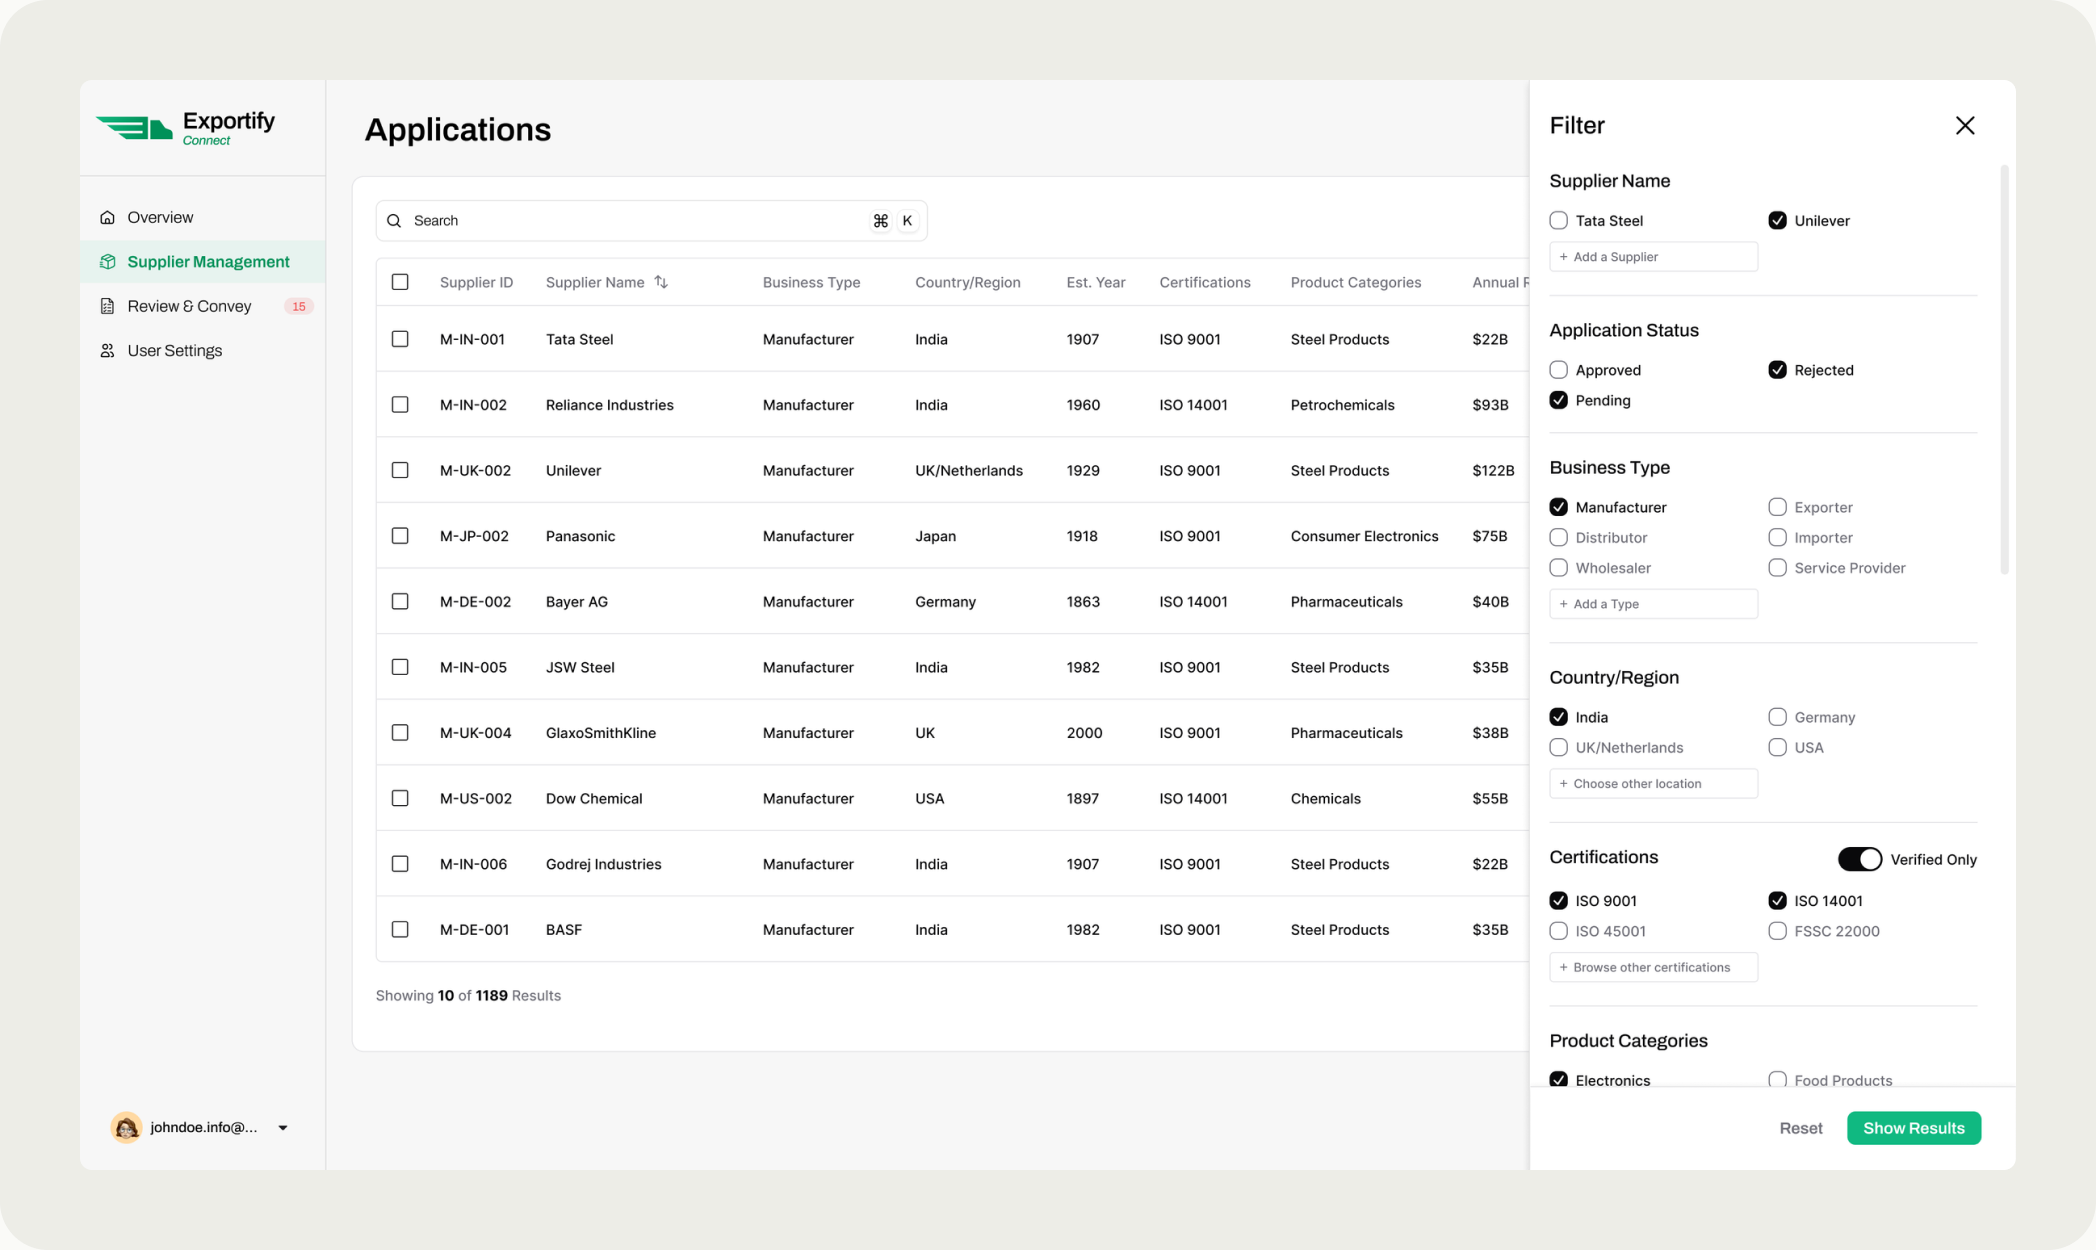Click the johndoe profile avatar

tap(126, 1127)
